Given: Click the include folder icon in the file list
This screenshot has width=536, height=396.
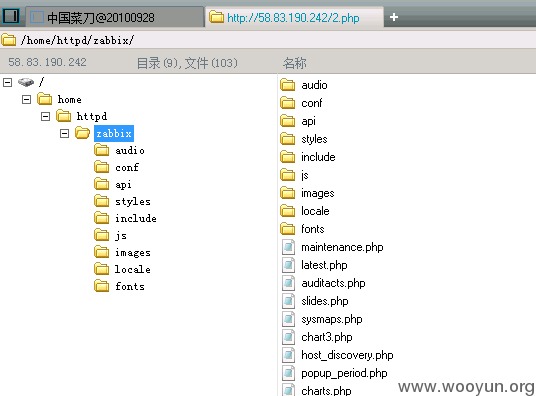Looking at the screenshot, I should click(x=287, y=157).
